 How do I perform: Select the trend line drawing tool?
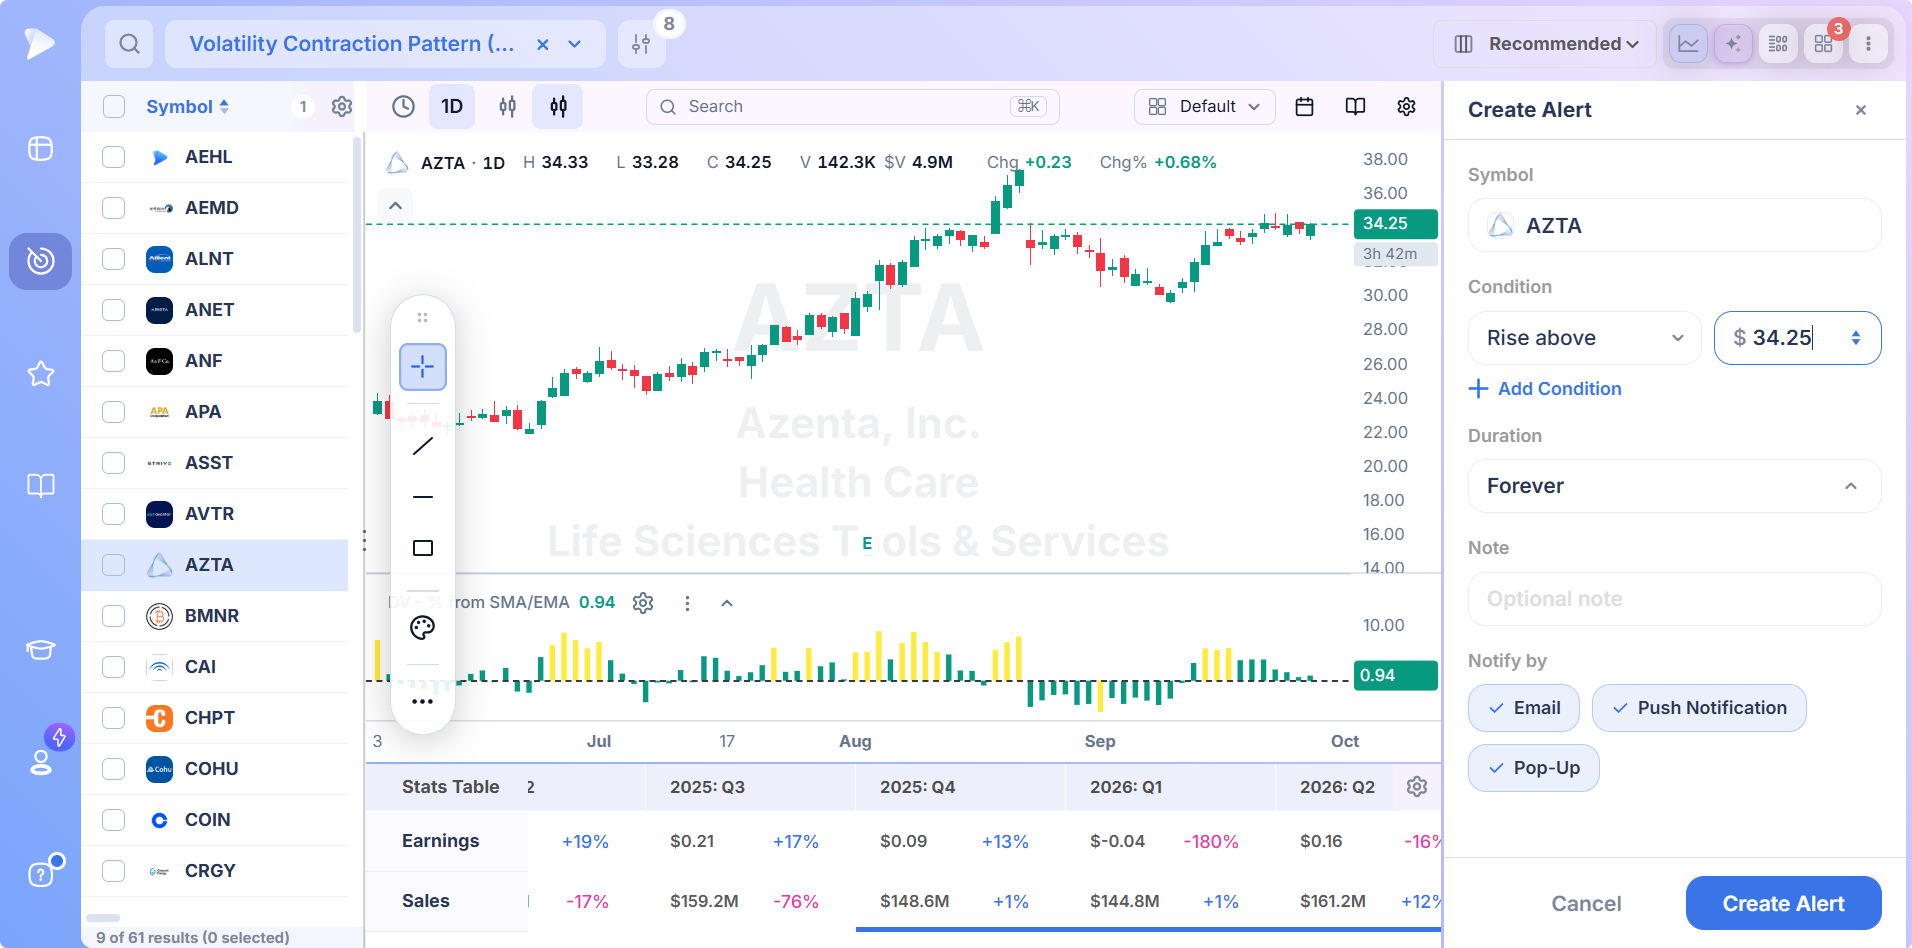pyautogui.click(x=423, y=446)
